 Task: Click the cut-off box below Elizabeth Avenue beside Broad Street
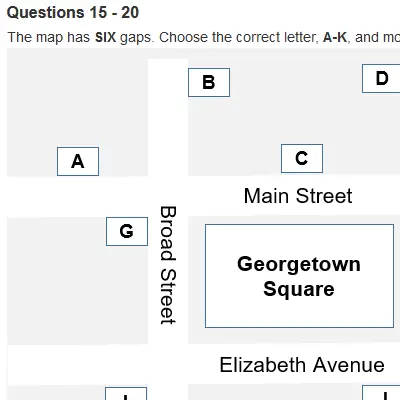[126, 393]
